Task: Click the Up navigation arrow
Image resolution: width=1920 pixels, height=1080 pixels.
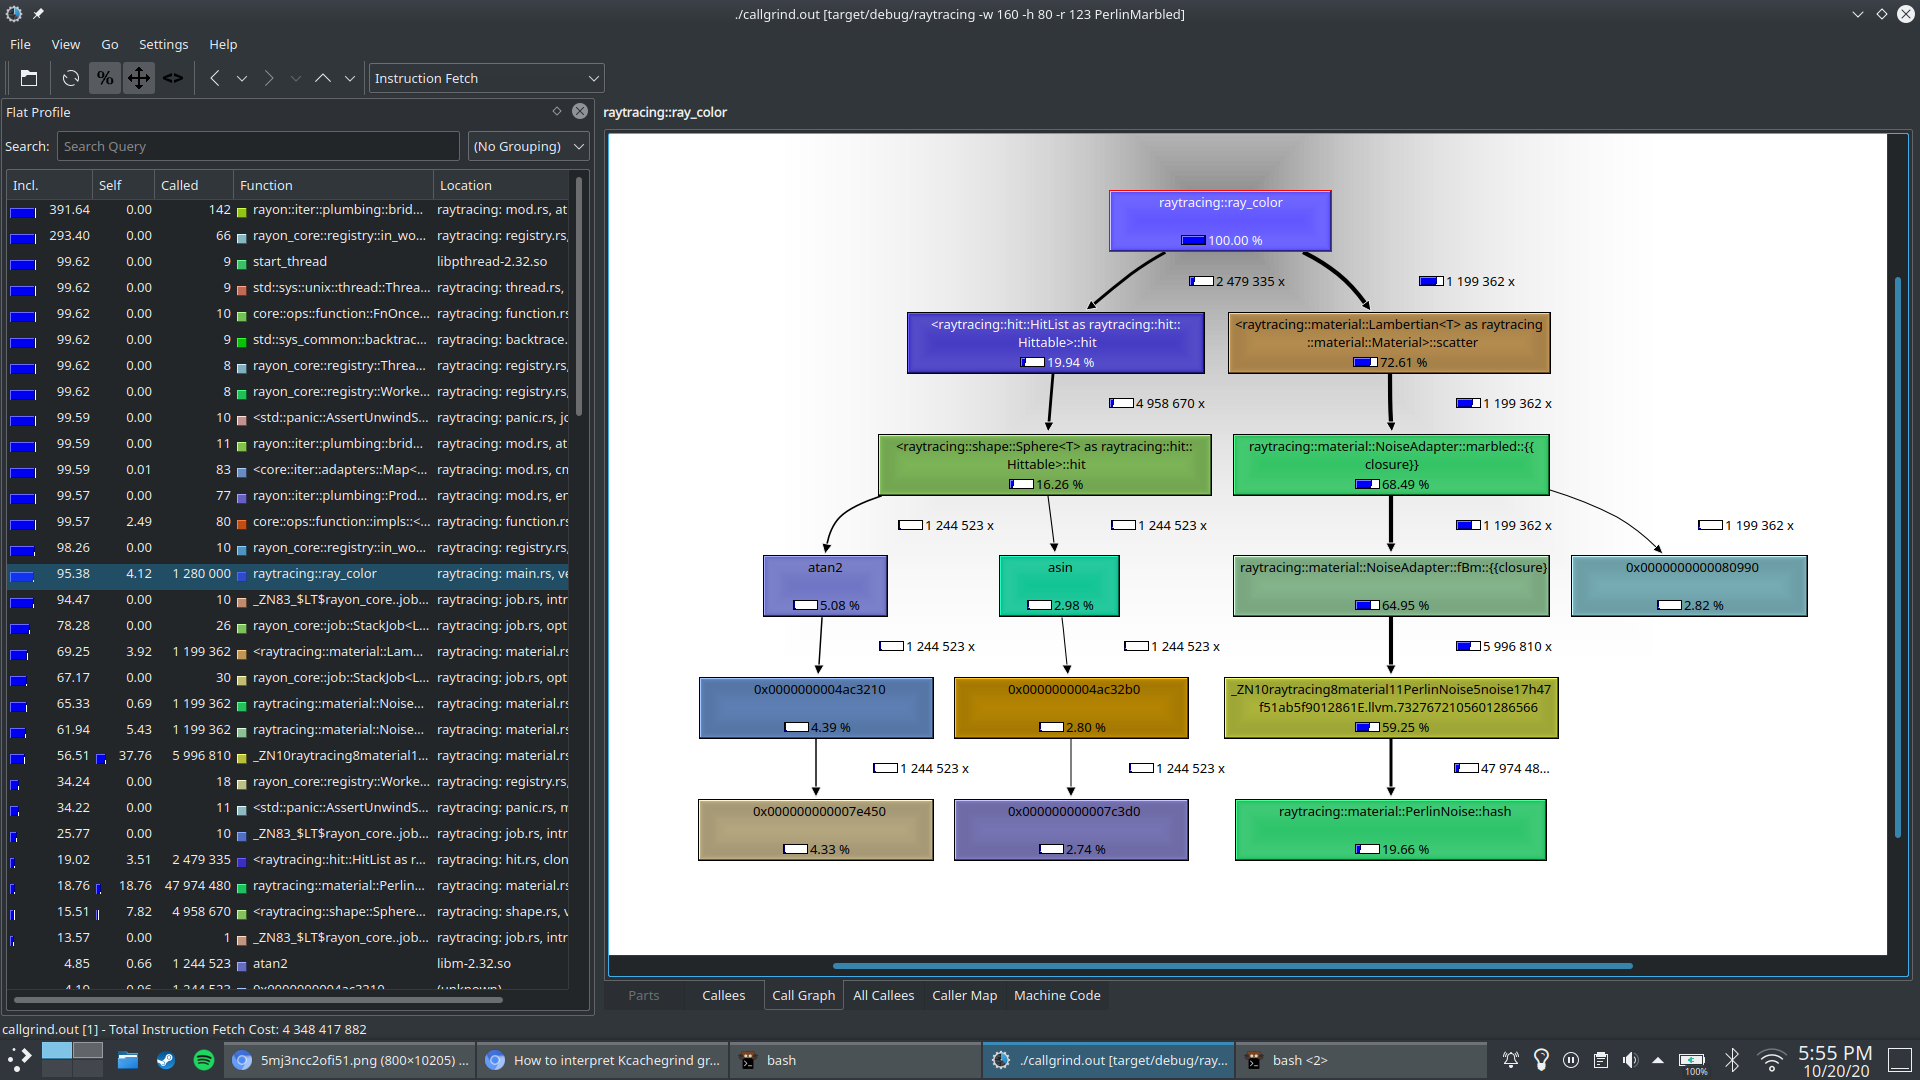Action: (x=323, y=78)
